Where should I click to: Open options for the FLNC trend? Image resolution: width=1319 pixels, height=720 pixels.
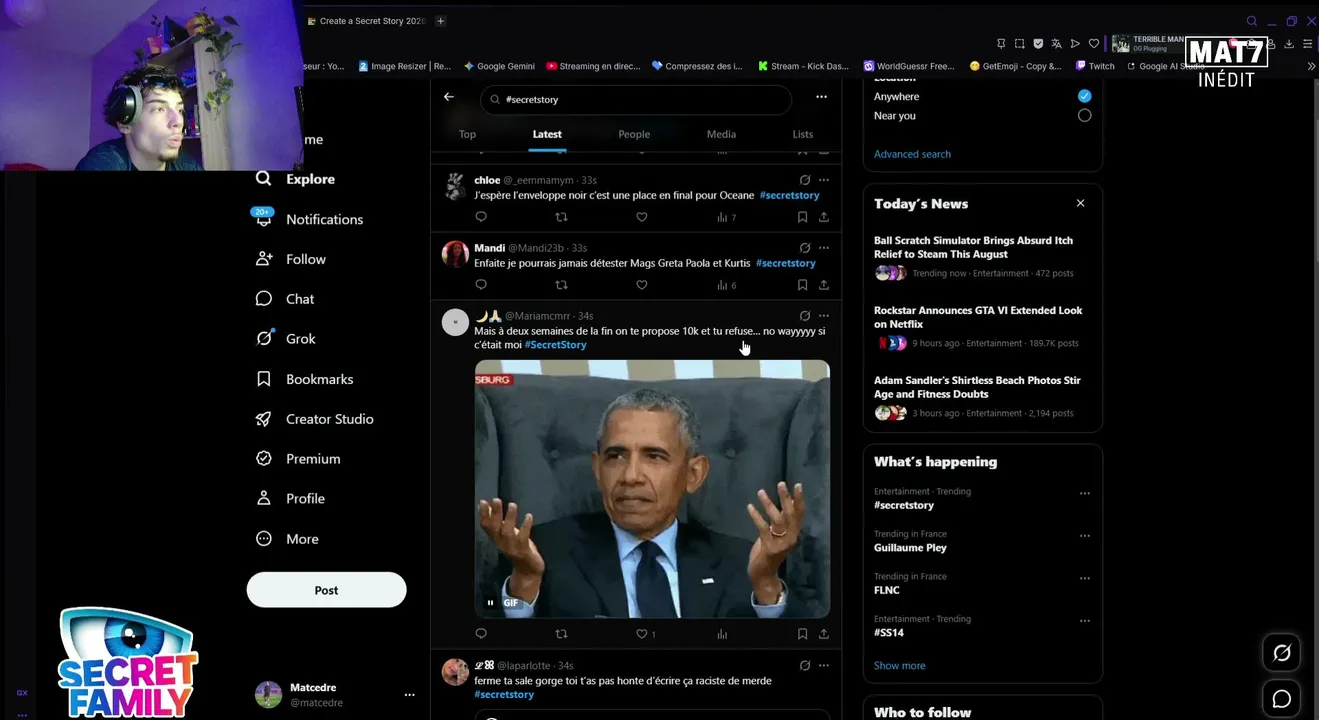click(1084, 578)
